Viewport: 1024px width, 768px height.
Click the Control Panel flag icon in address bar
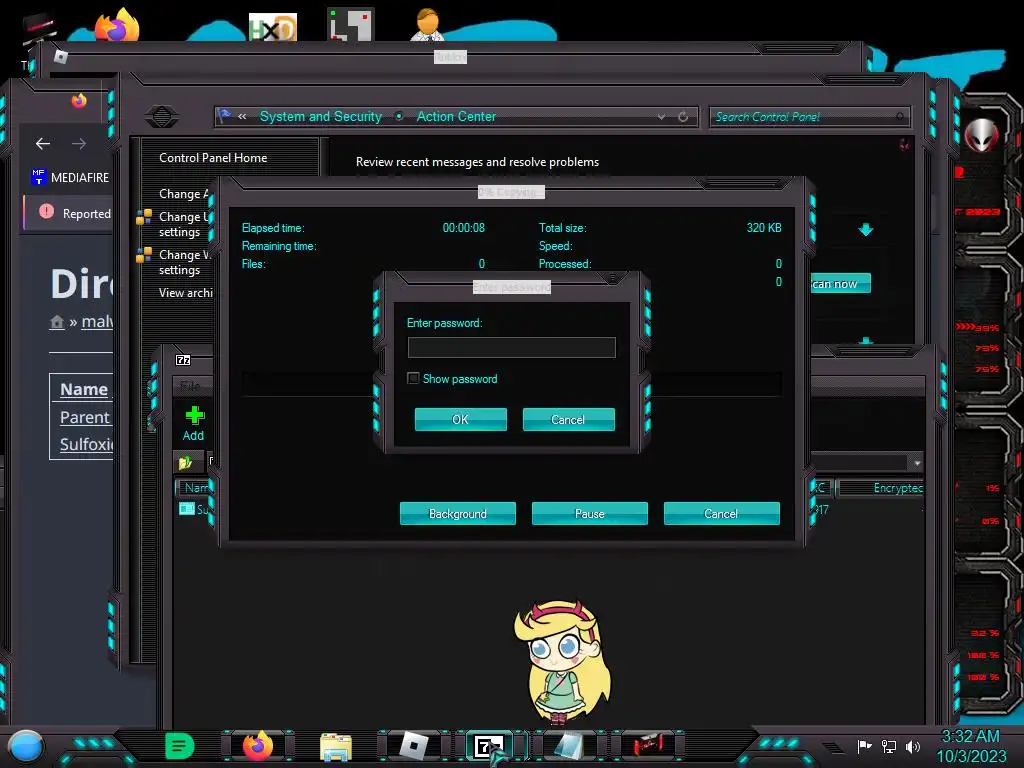click(225, 116)
